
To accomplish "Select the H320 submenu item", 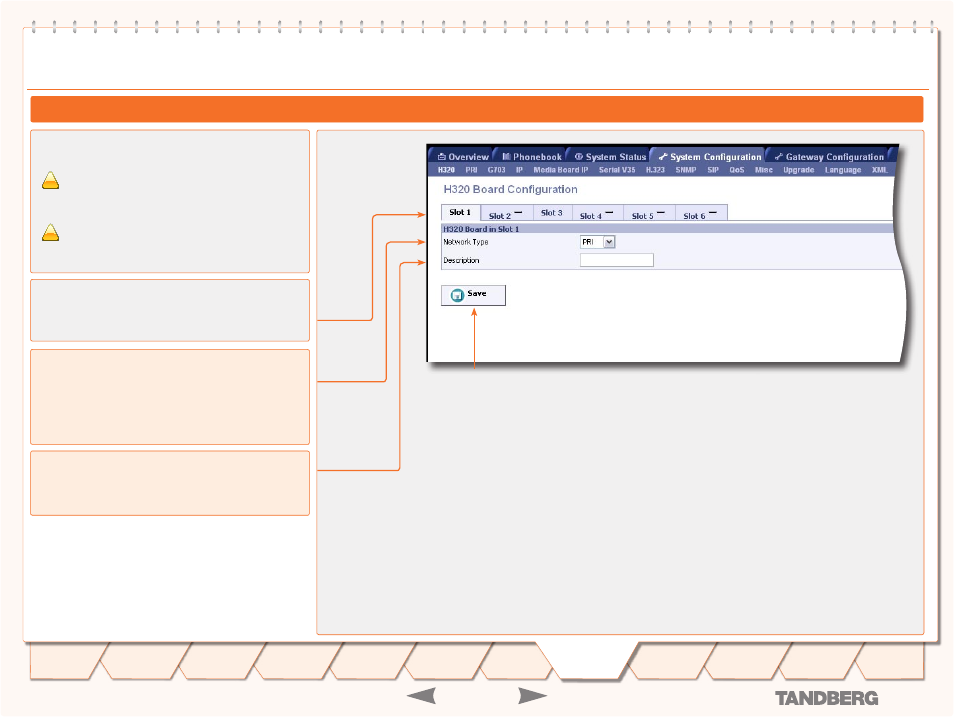I will tap(446, 170).
